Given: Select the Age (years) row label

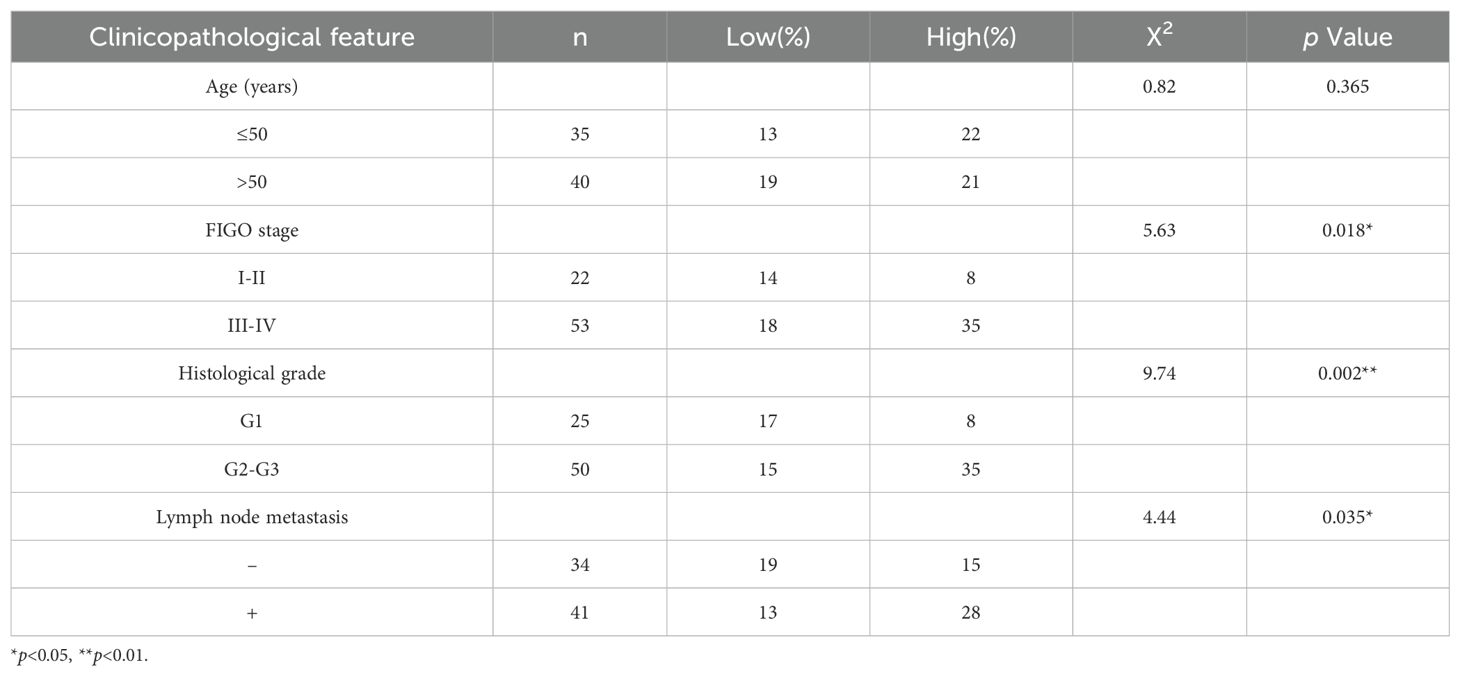Looking at the screenshot, I should [x=251, y=87].
